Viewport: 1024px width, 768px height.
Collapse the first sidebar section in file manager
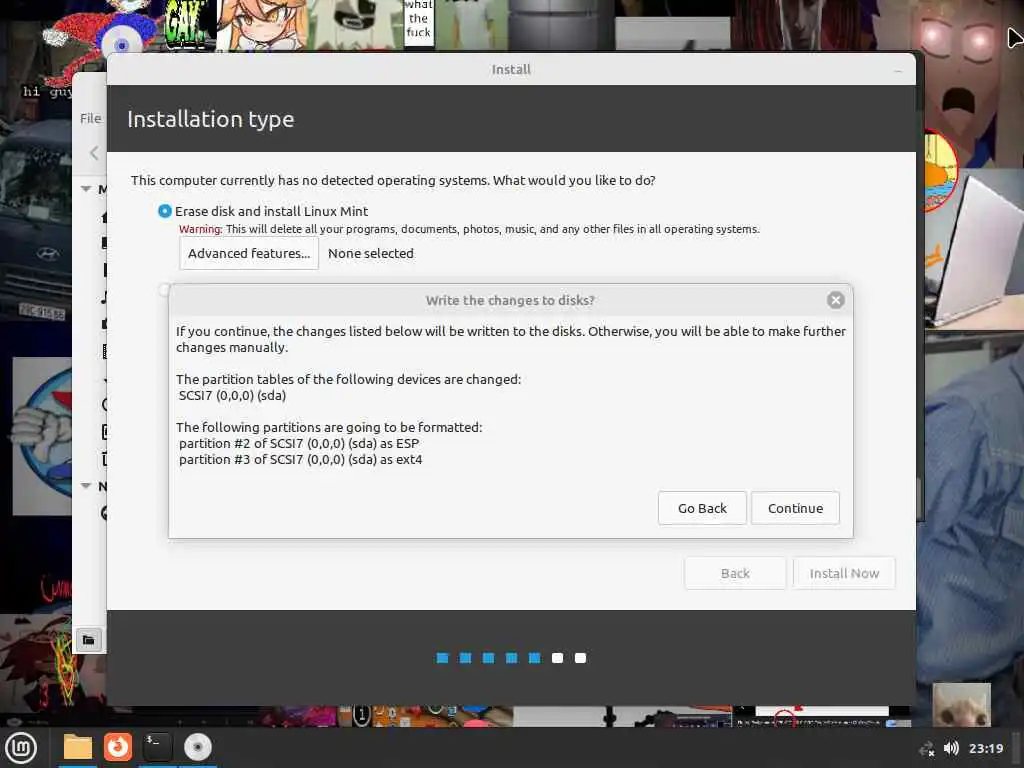(x=86, y=189)
